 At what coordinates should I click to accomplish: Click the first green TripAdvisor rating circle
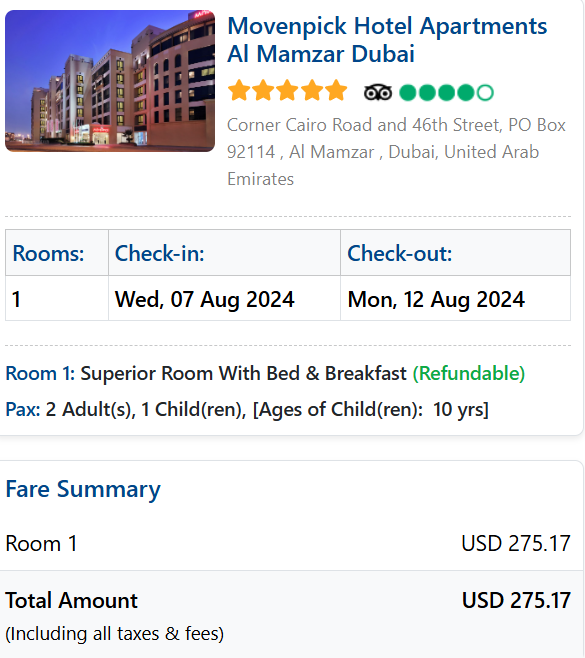point(407,93)
